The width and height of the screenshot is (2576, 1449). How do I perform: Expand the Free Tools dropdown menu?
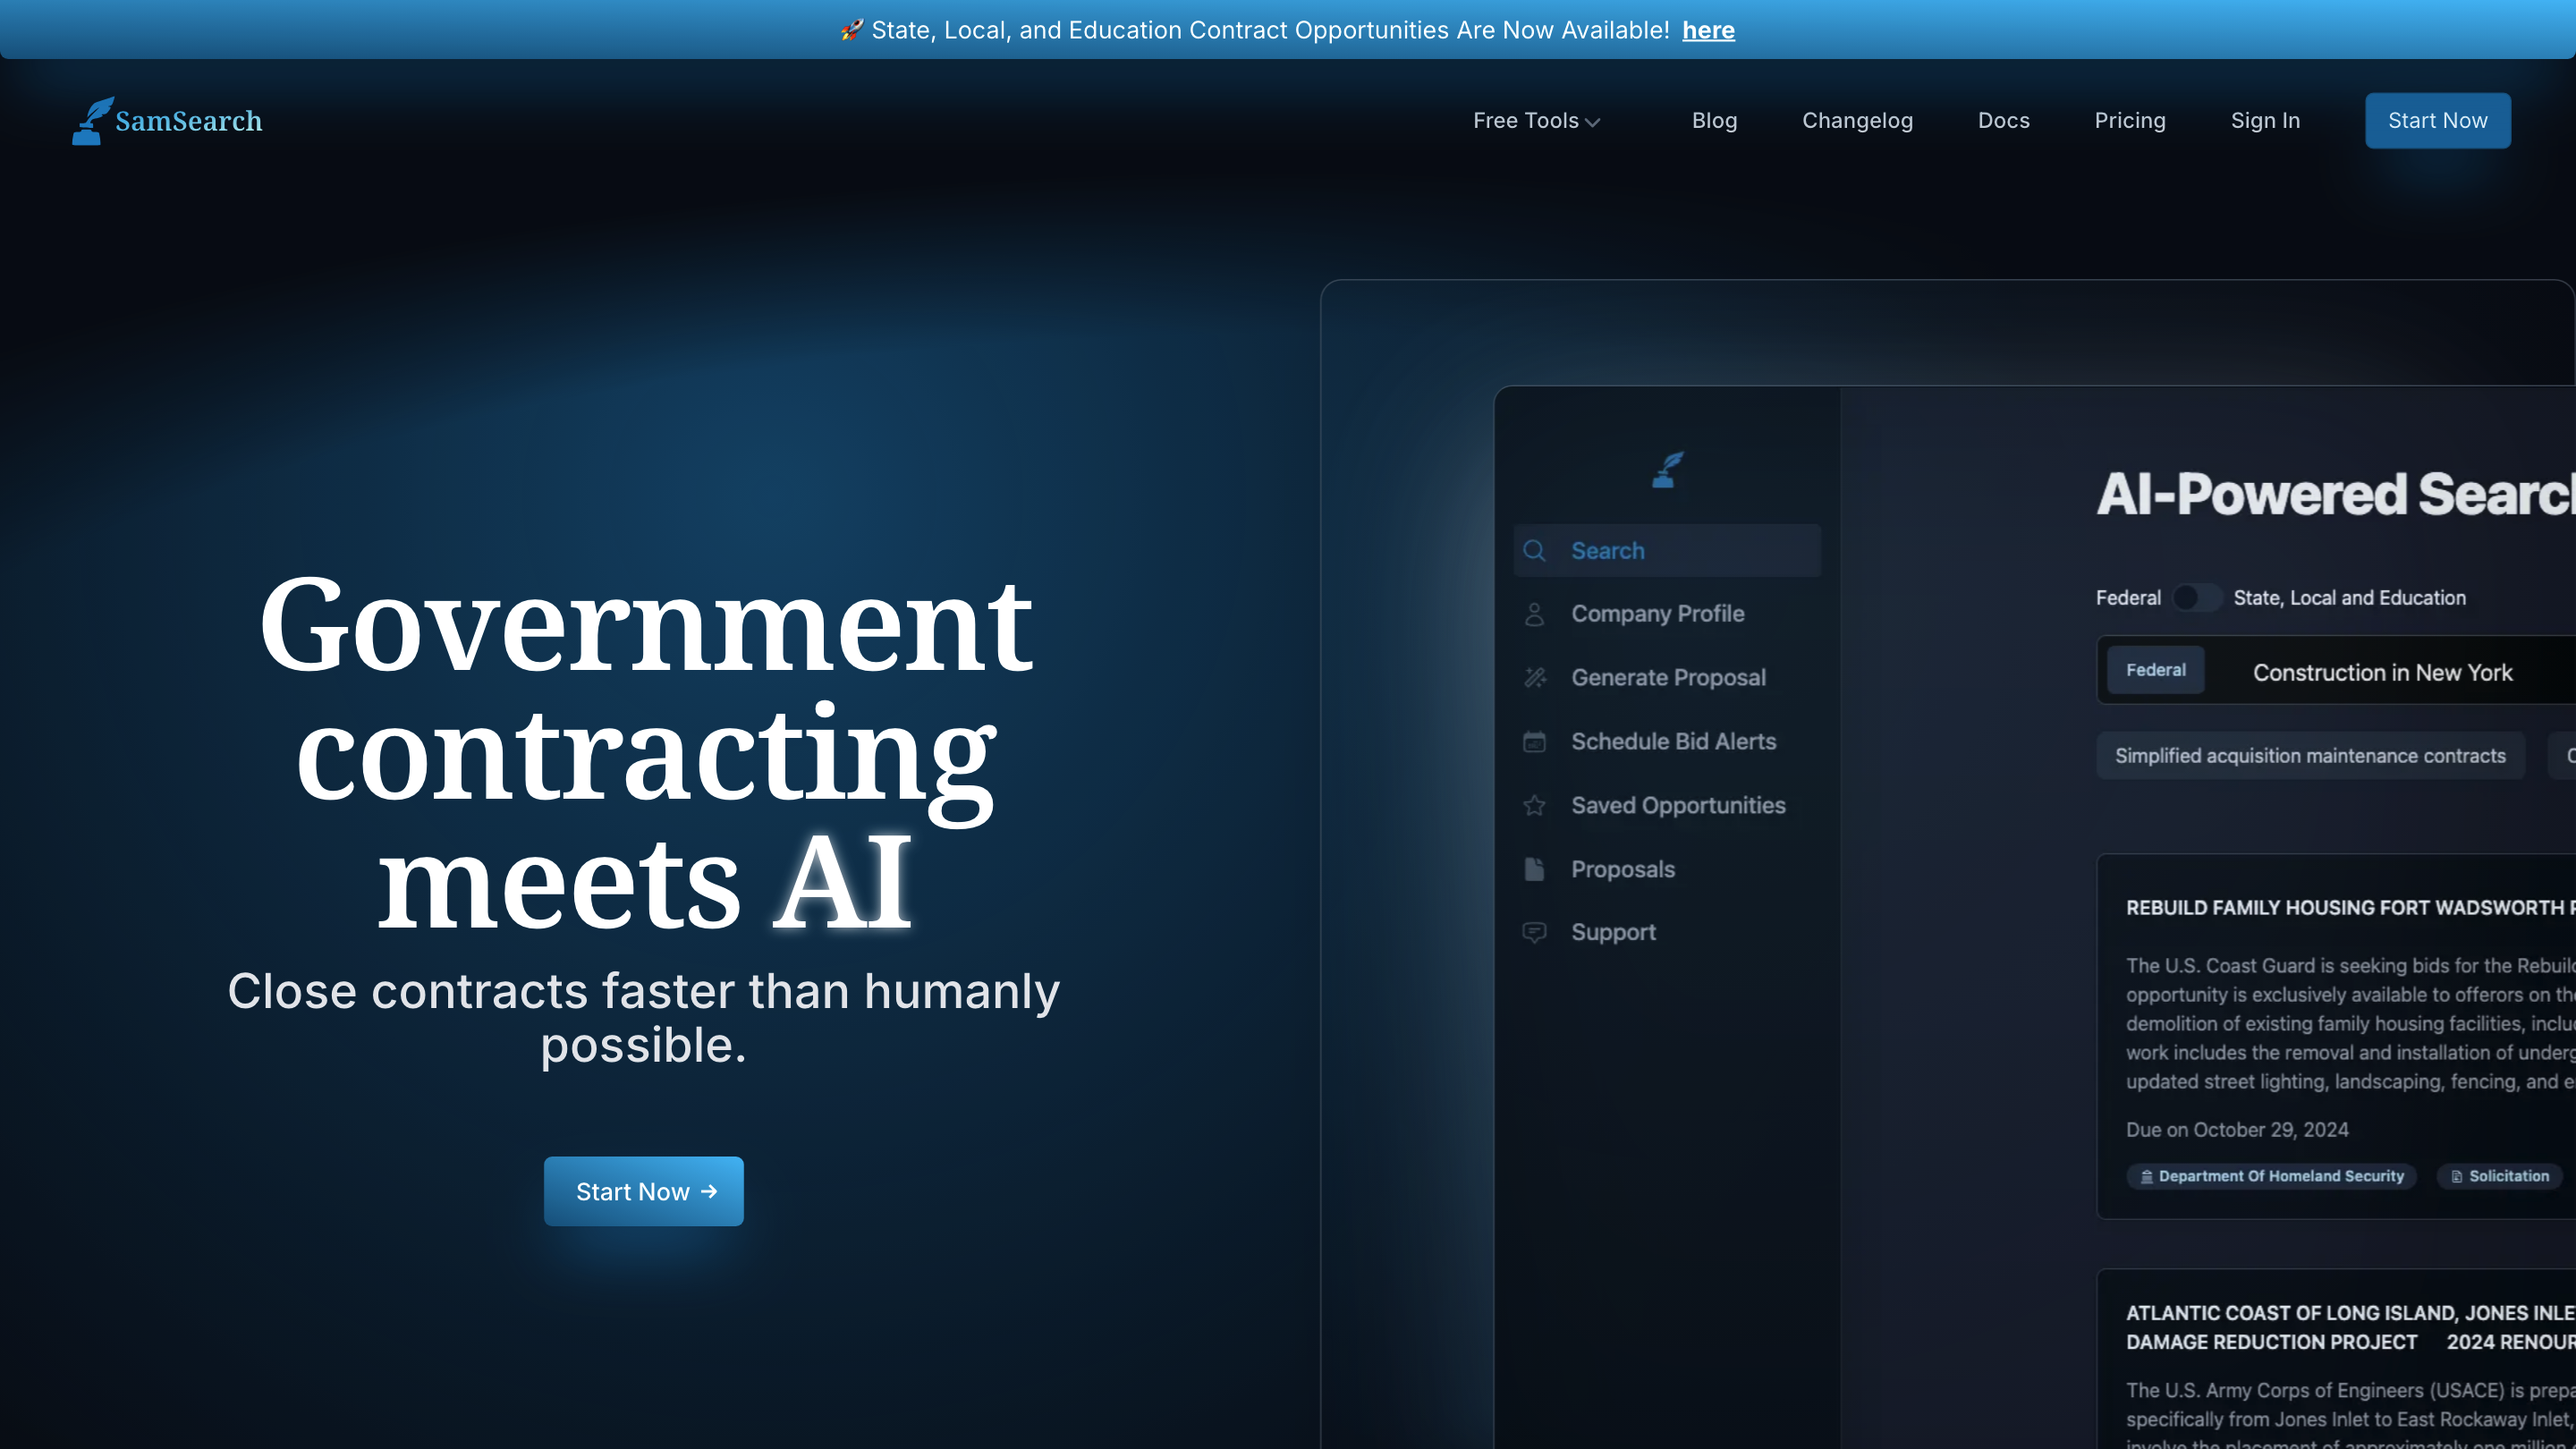(1536, 121)
